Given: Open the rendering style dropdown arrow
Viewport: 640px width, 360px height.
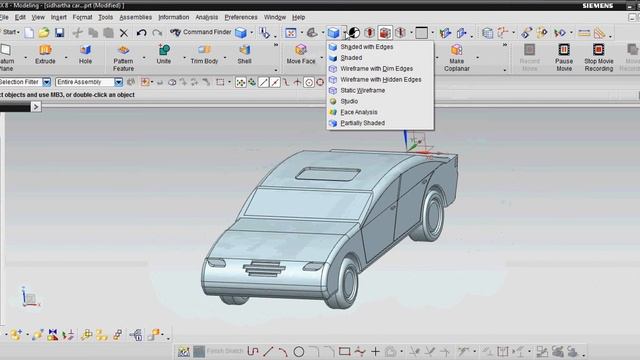Looking at the screenshot, I should tap(345, 33).
